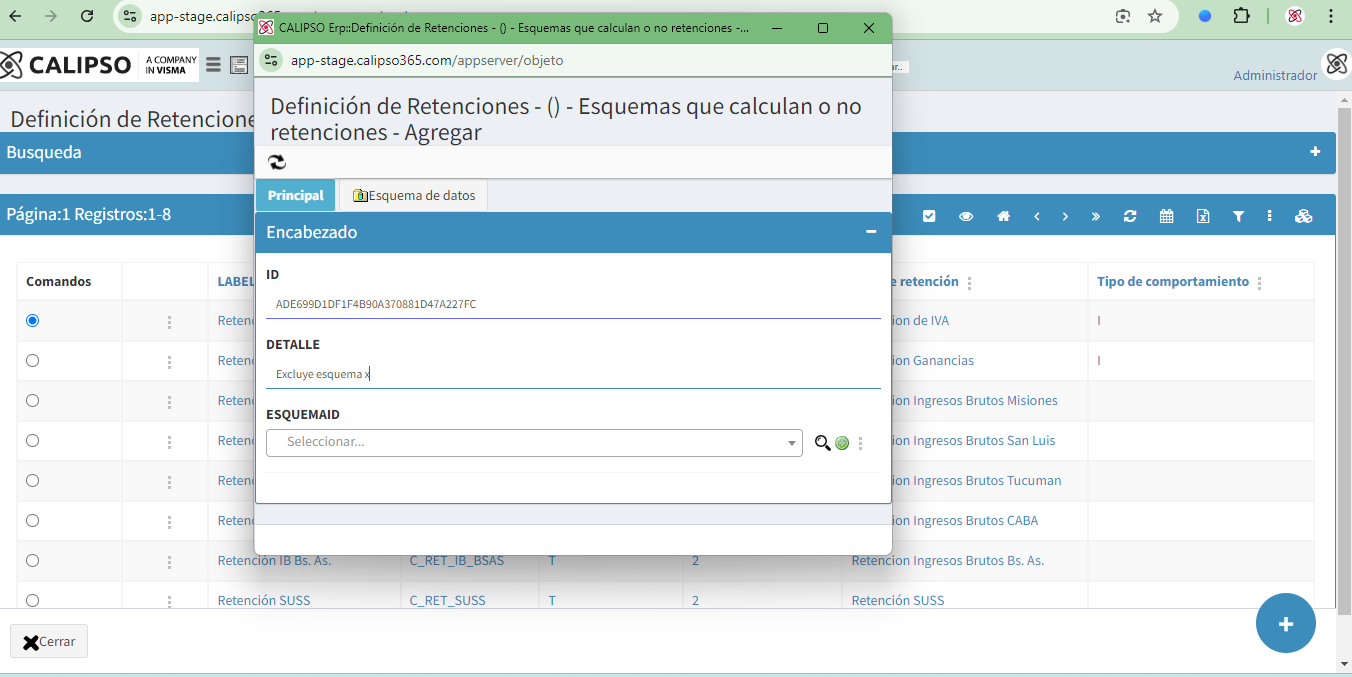Open row menu dots for Retencion Ganancias row
Screen dimensions: 1352x677
[x=169, y=362]
